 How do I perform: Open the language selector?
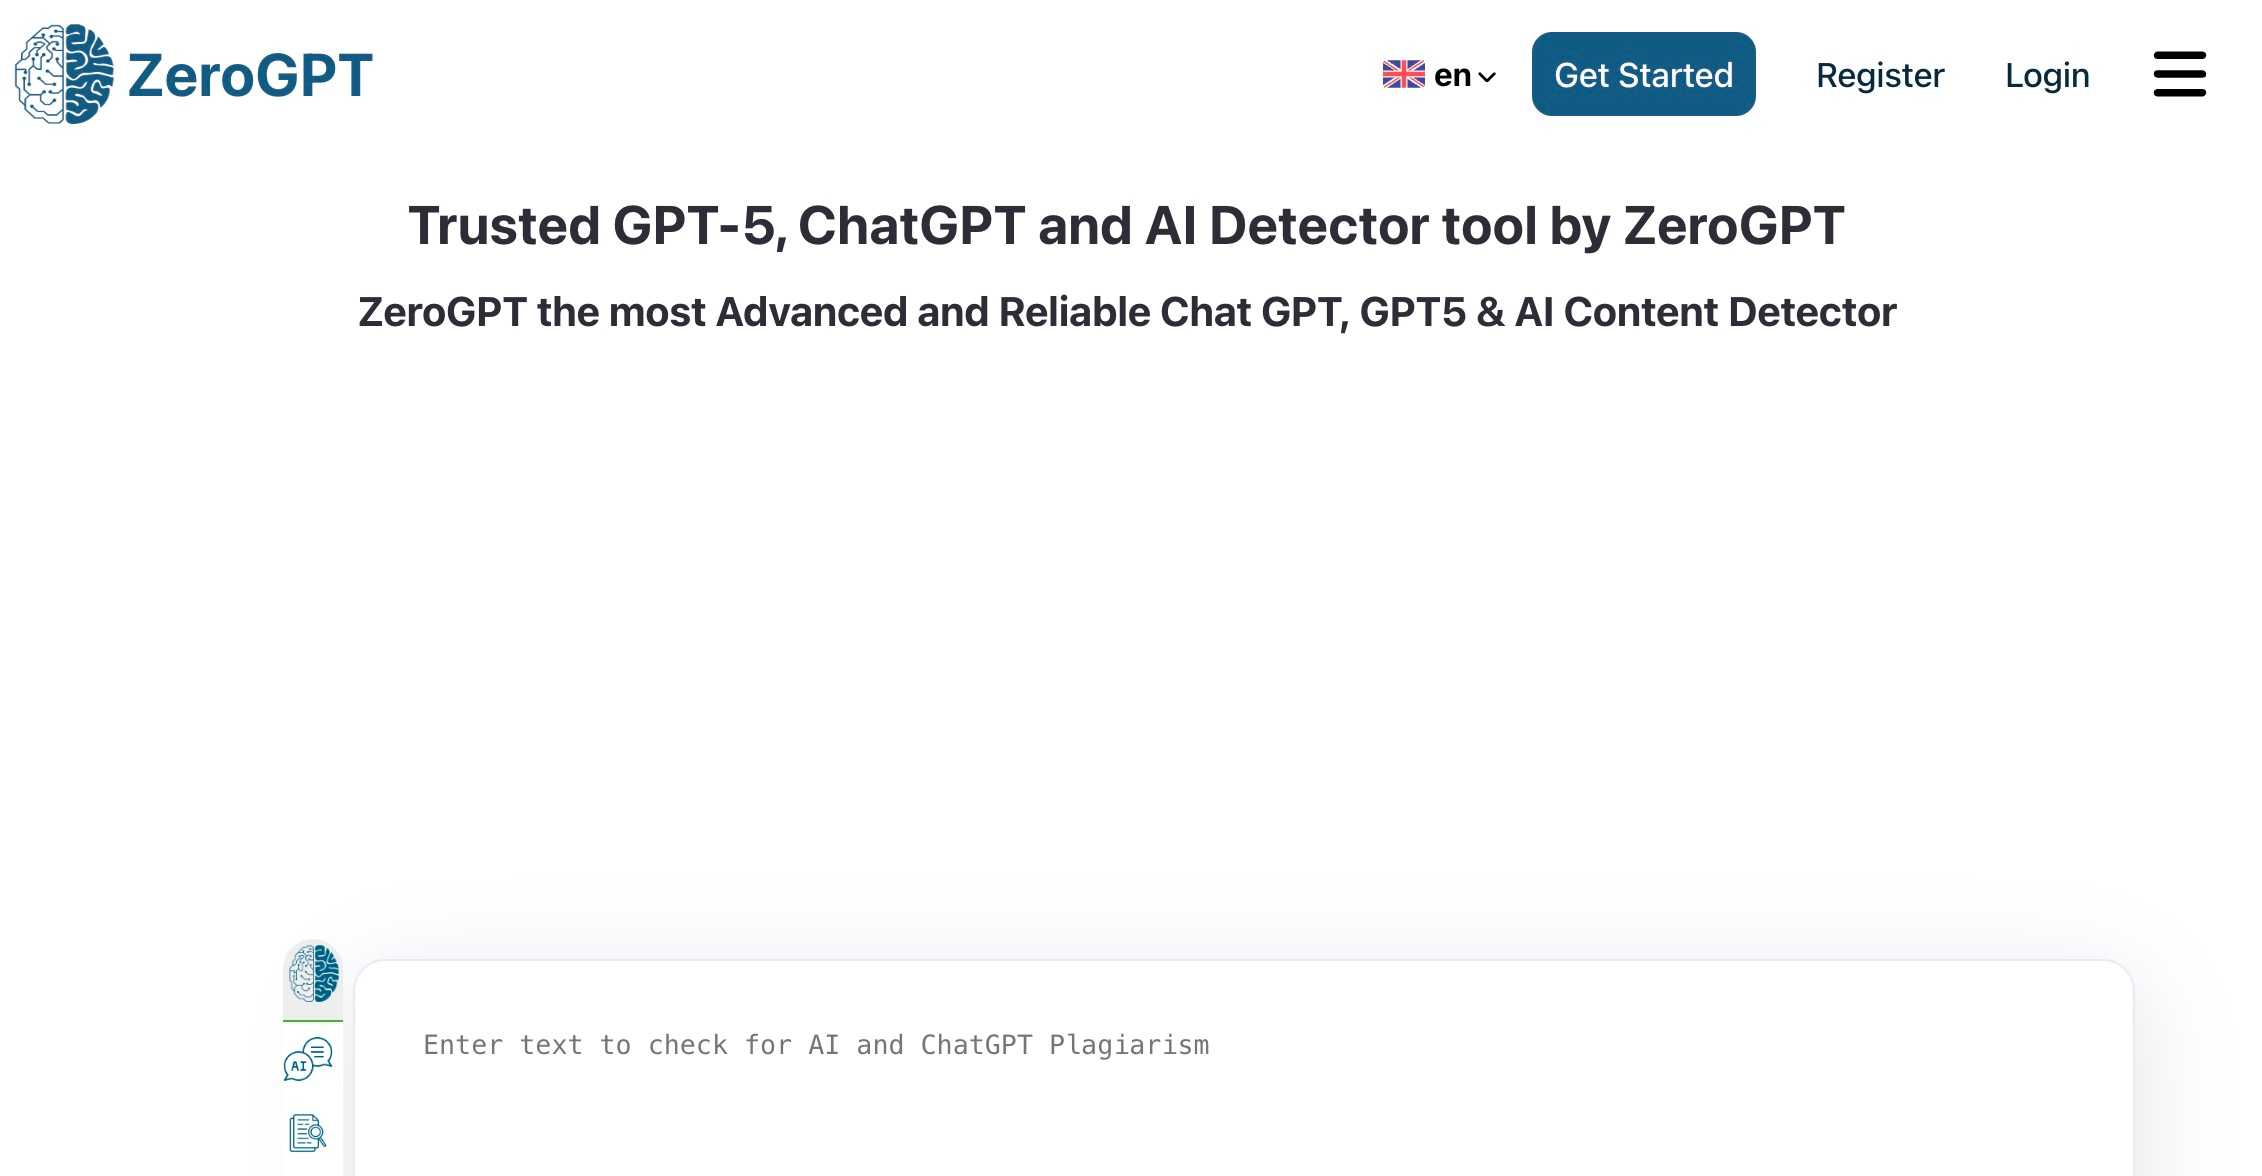coord(1438,74)
